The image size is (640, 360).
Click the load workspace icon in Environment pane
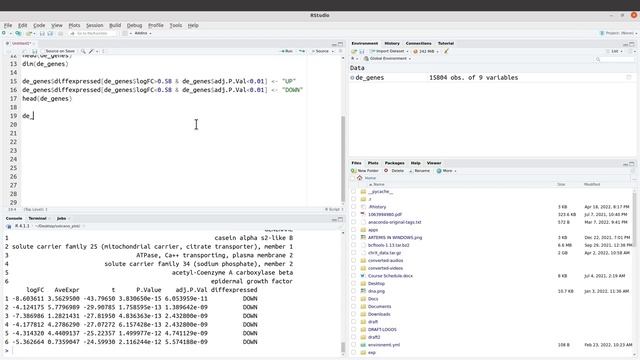(354, 51)
